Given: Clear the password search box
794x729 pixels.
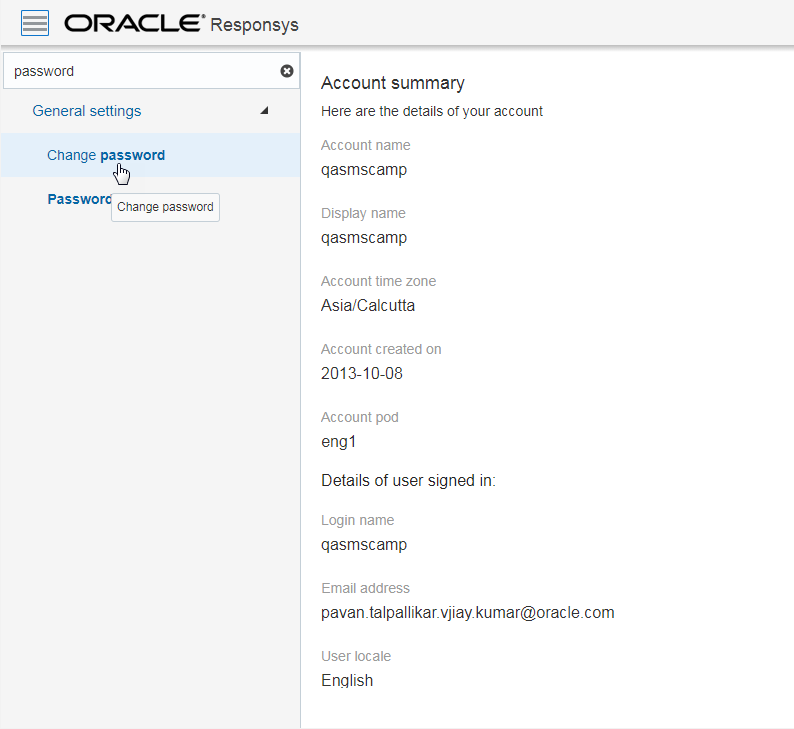Looking at the screenshot, I should coord(287,71).
